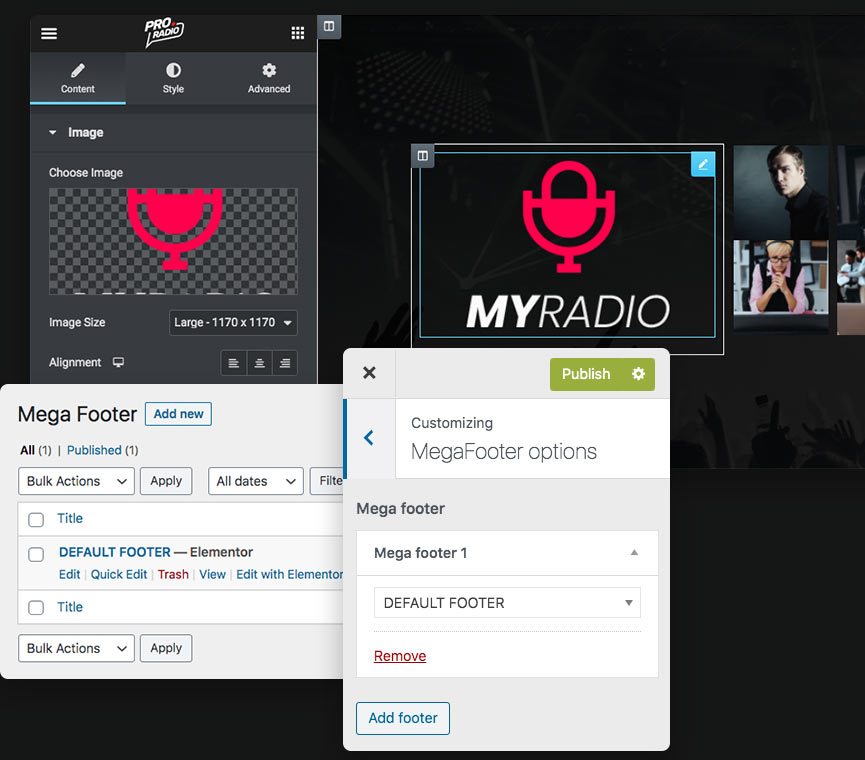Click the top Apply button

tap(166, 481)
